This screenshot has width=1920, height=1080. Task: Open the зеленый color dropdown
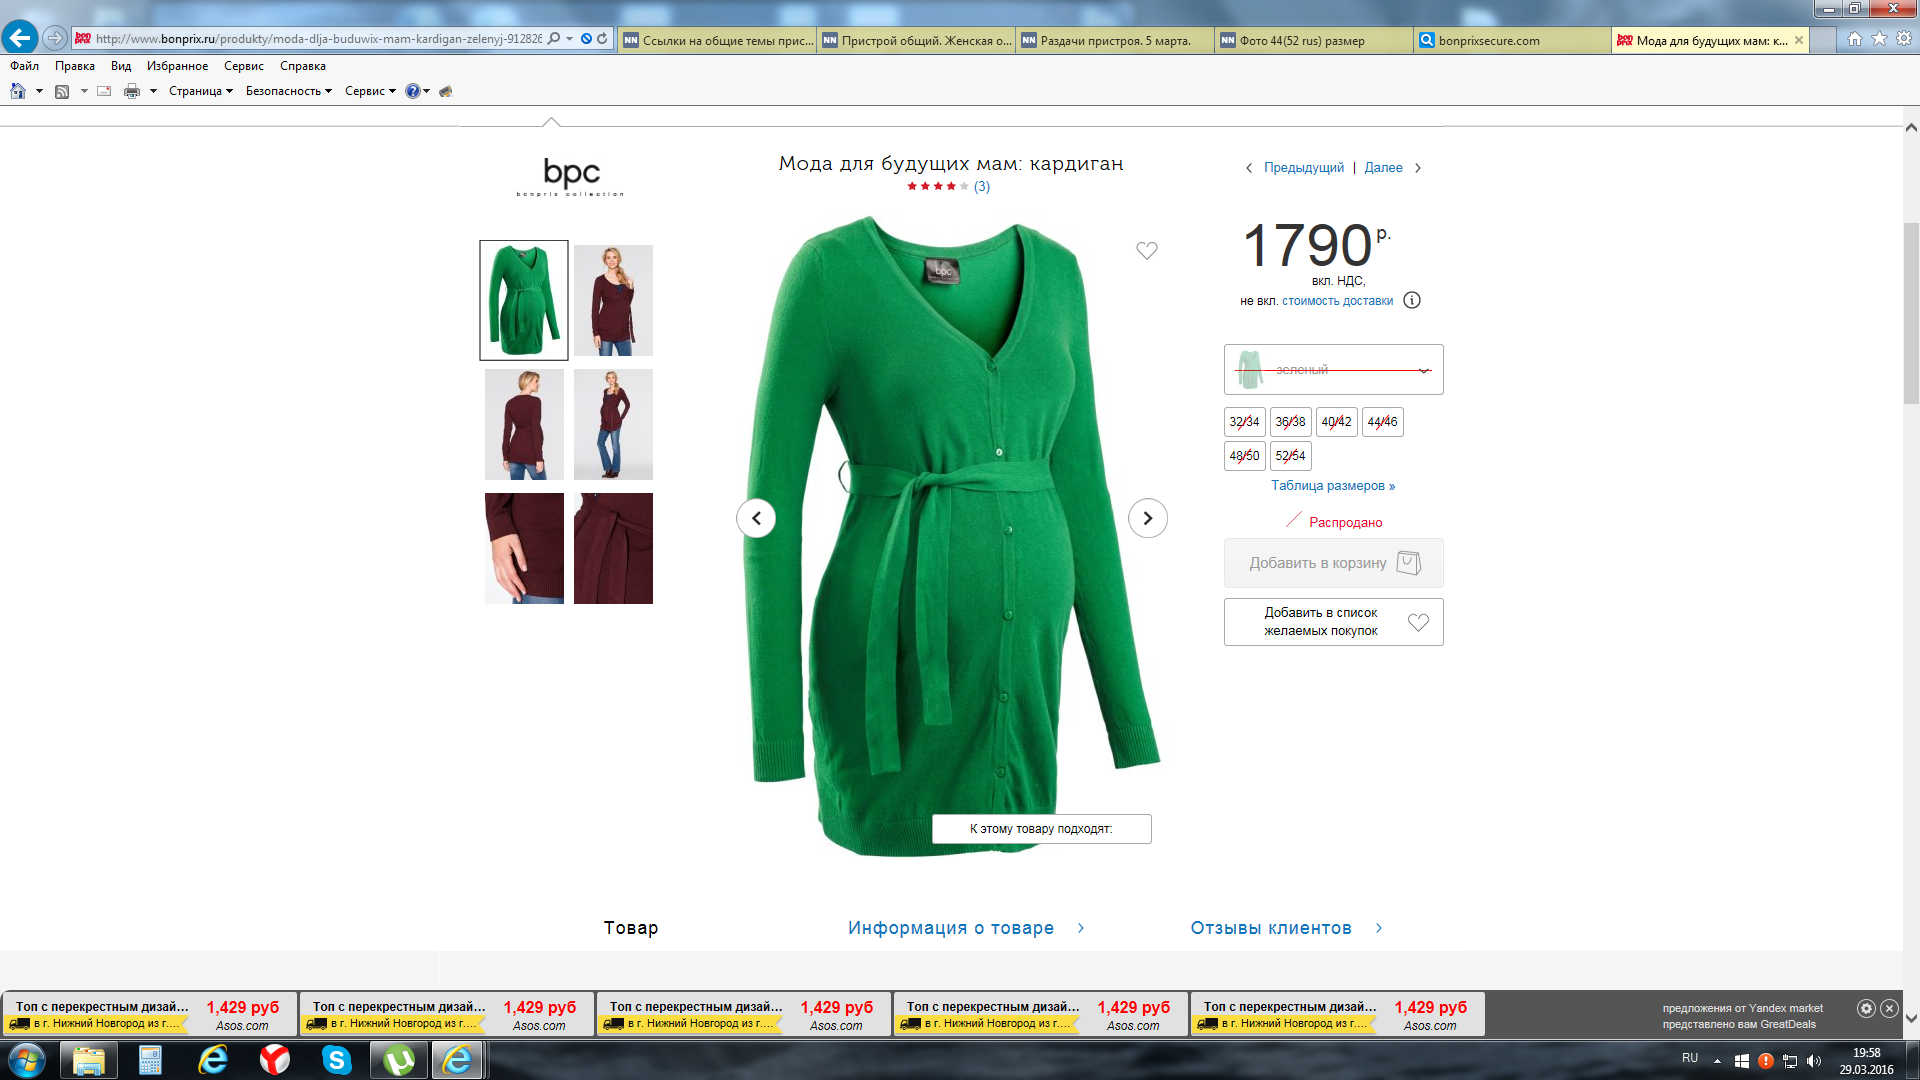[1334, 370]
